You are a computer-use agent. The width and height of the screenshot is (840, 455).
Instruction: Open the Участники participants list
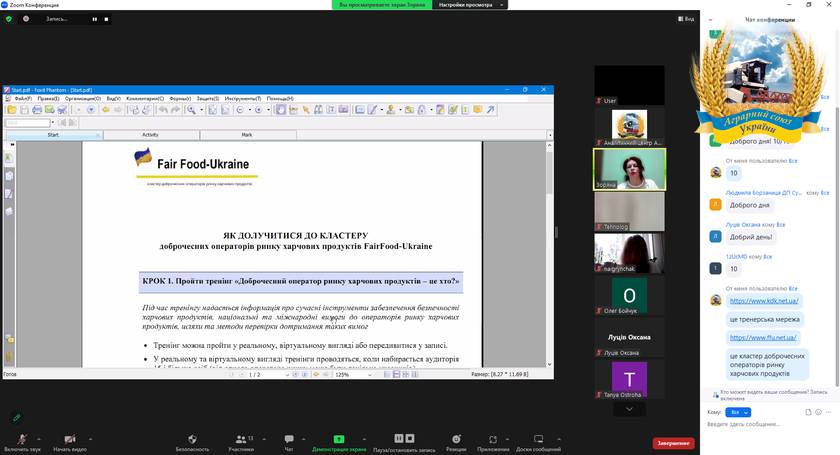pos(241,442)
